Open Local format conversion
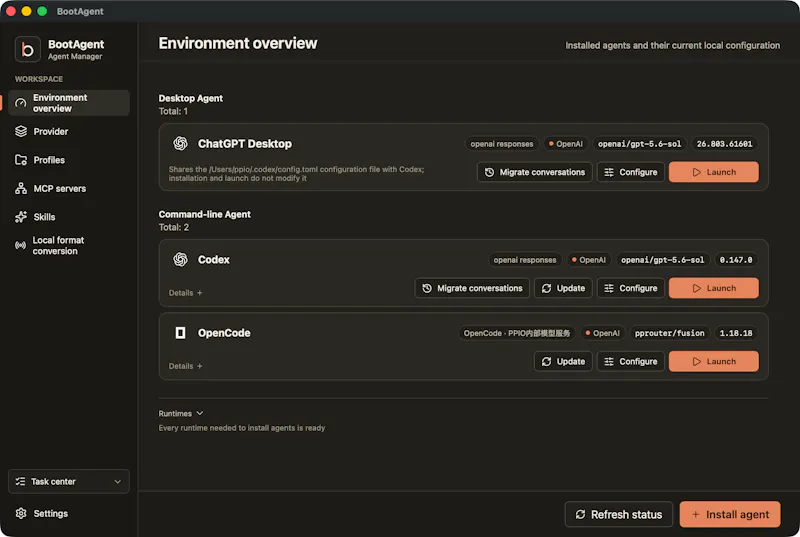 point(69,246)
